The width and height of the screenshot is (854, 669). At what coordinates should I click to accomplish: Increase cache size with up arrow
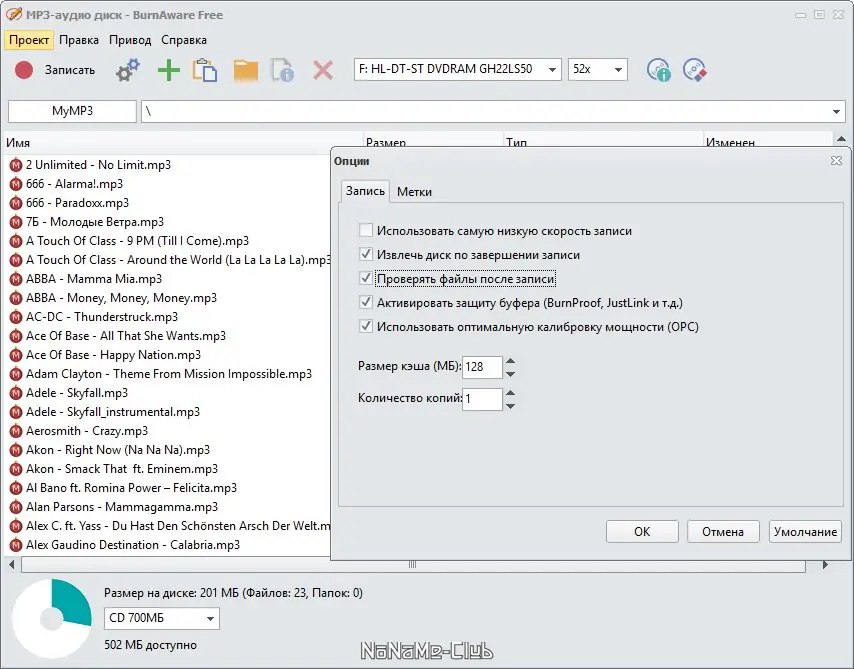tap(510, 361)
